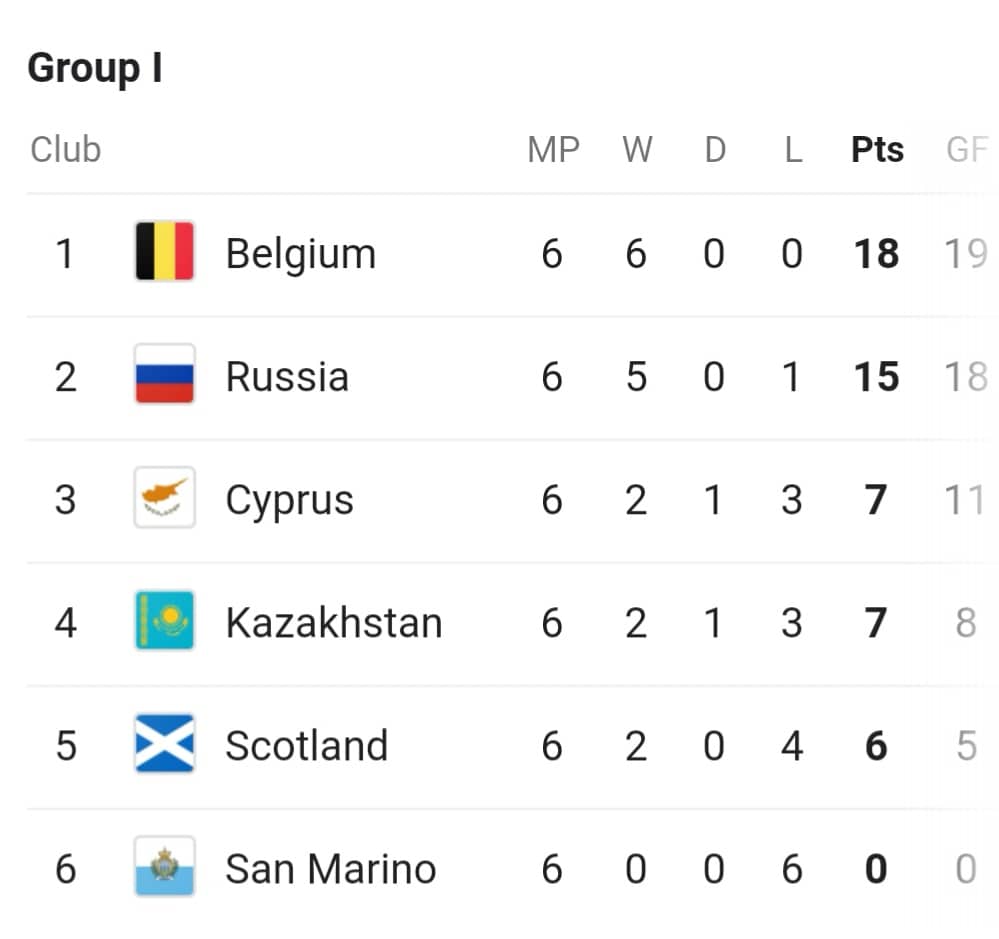
Task: Open the Scotland team page
Action: pyautogui.click(x=306, y=745)
